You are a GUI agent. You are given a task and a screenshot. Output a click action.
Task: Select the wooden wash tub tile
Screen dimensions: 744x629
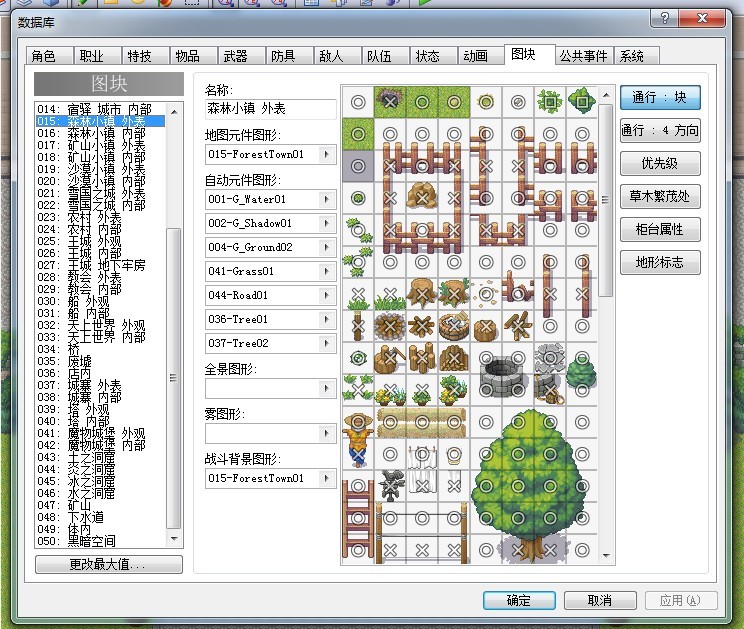454,326
